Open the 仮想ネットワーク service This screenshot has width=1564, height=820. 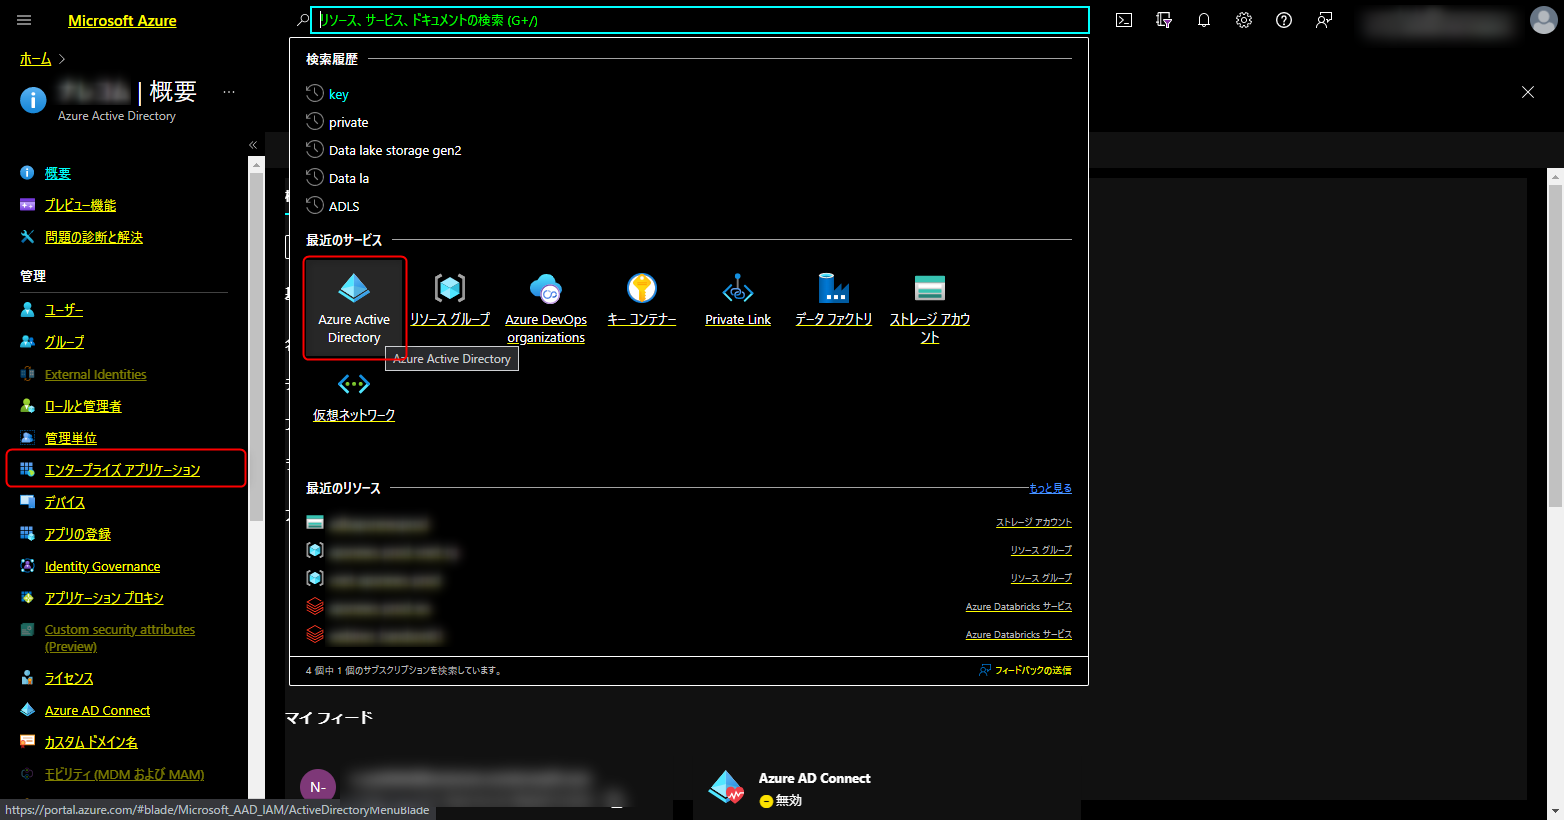click(x=354, y=398)
